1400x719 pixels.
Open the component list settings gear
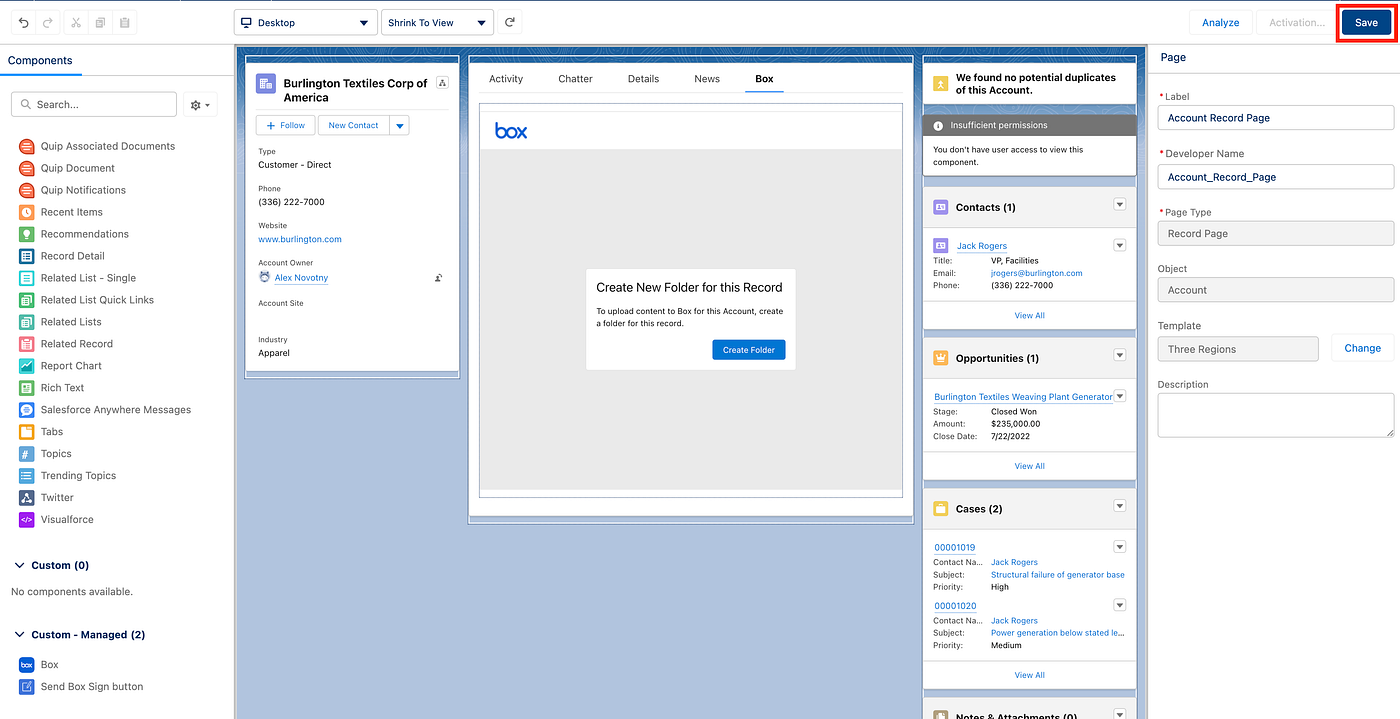click(x=200, y=104)
